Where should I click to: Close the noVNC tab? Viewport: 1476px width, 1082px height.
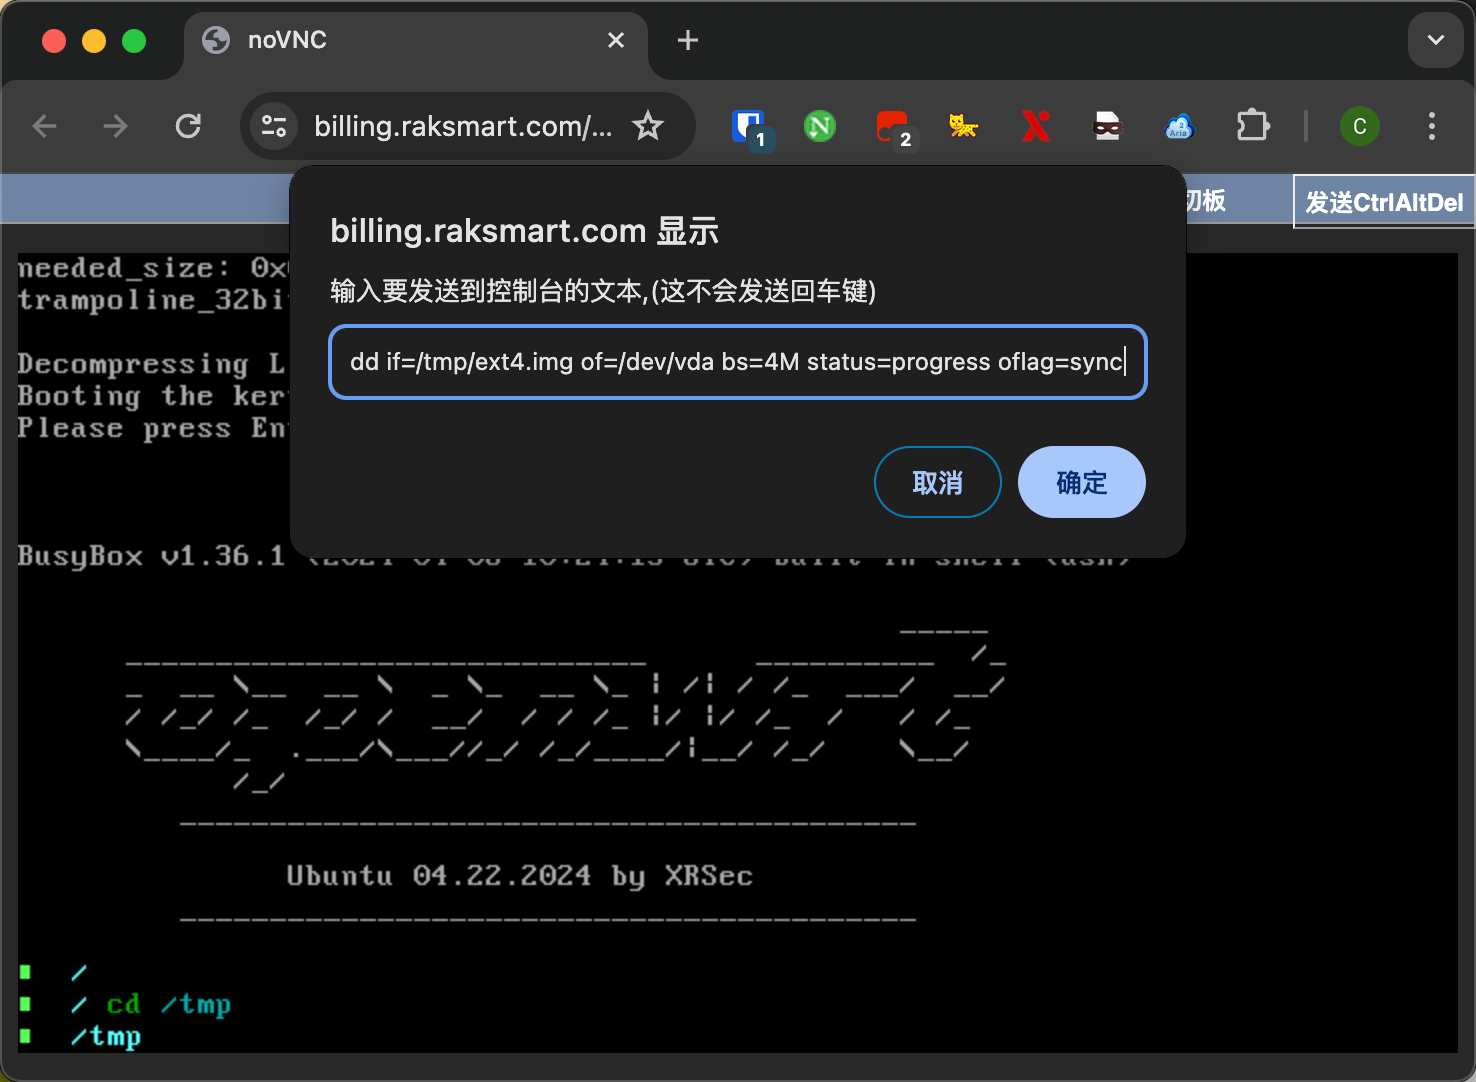(616, 40)
